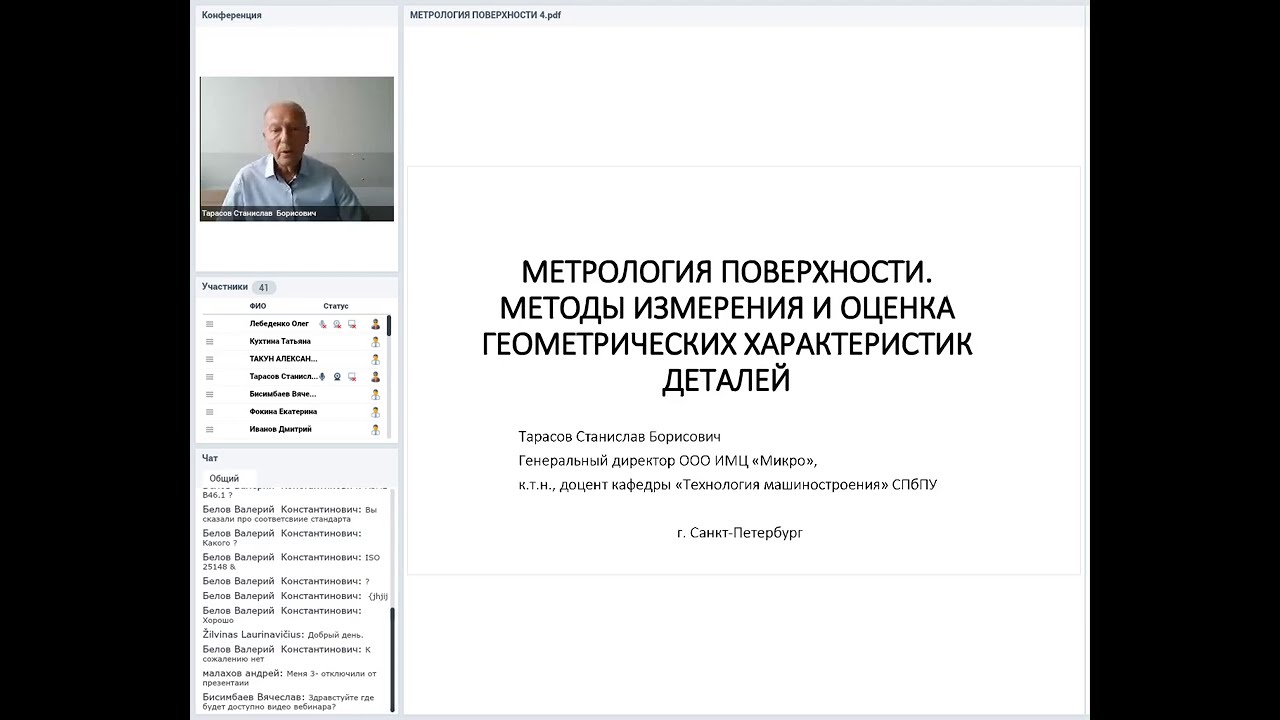Viewport: 1280px width, 720px height.
Task: Click the presenter webcam video
Action: click(x=297, y=149)
